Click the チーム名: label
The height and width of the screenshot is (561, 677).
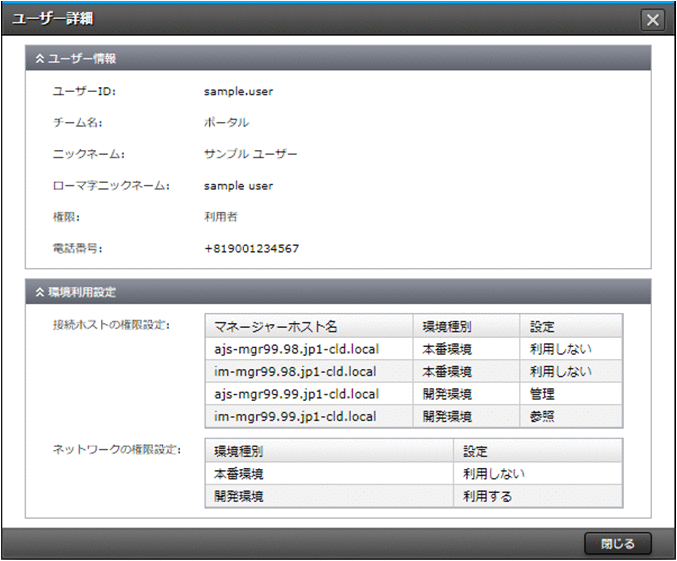tap(77, 123)
